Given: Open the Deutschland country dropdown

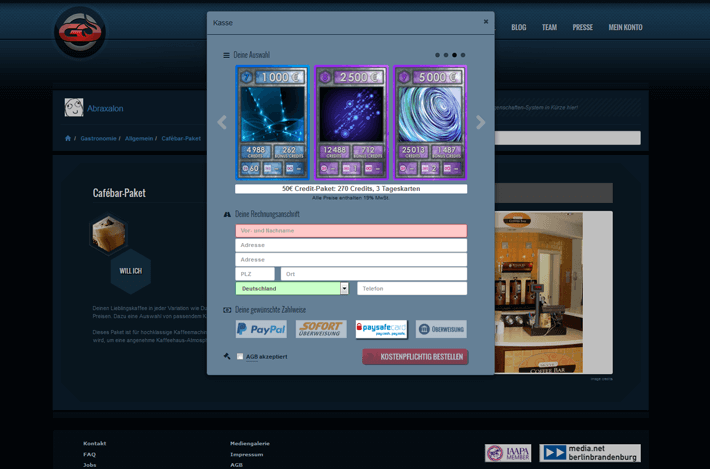Looking at the screenshot, I should click(344, 288).
